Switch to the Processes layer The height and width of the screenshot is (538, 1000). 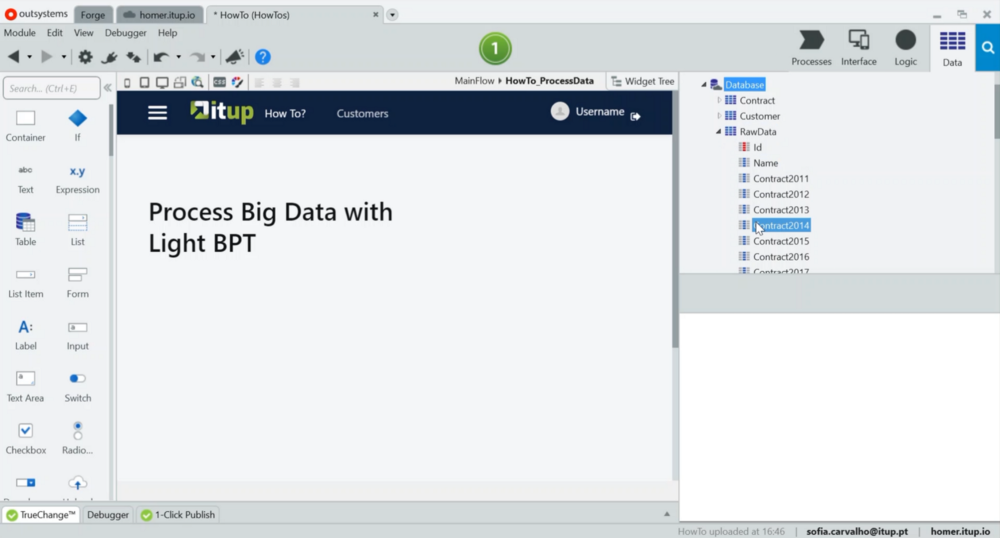point(811,48)
